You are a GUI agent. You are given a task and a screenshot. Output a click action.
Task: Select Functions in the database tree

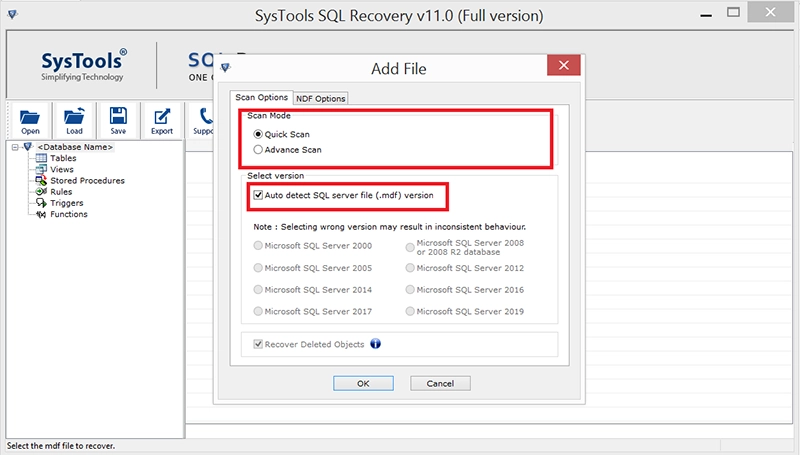point(69,214)
